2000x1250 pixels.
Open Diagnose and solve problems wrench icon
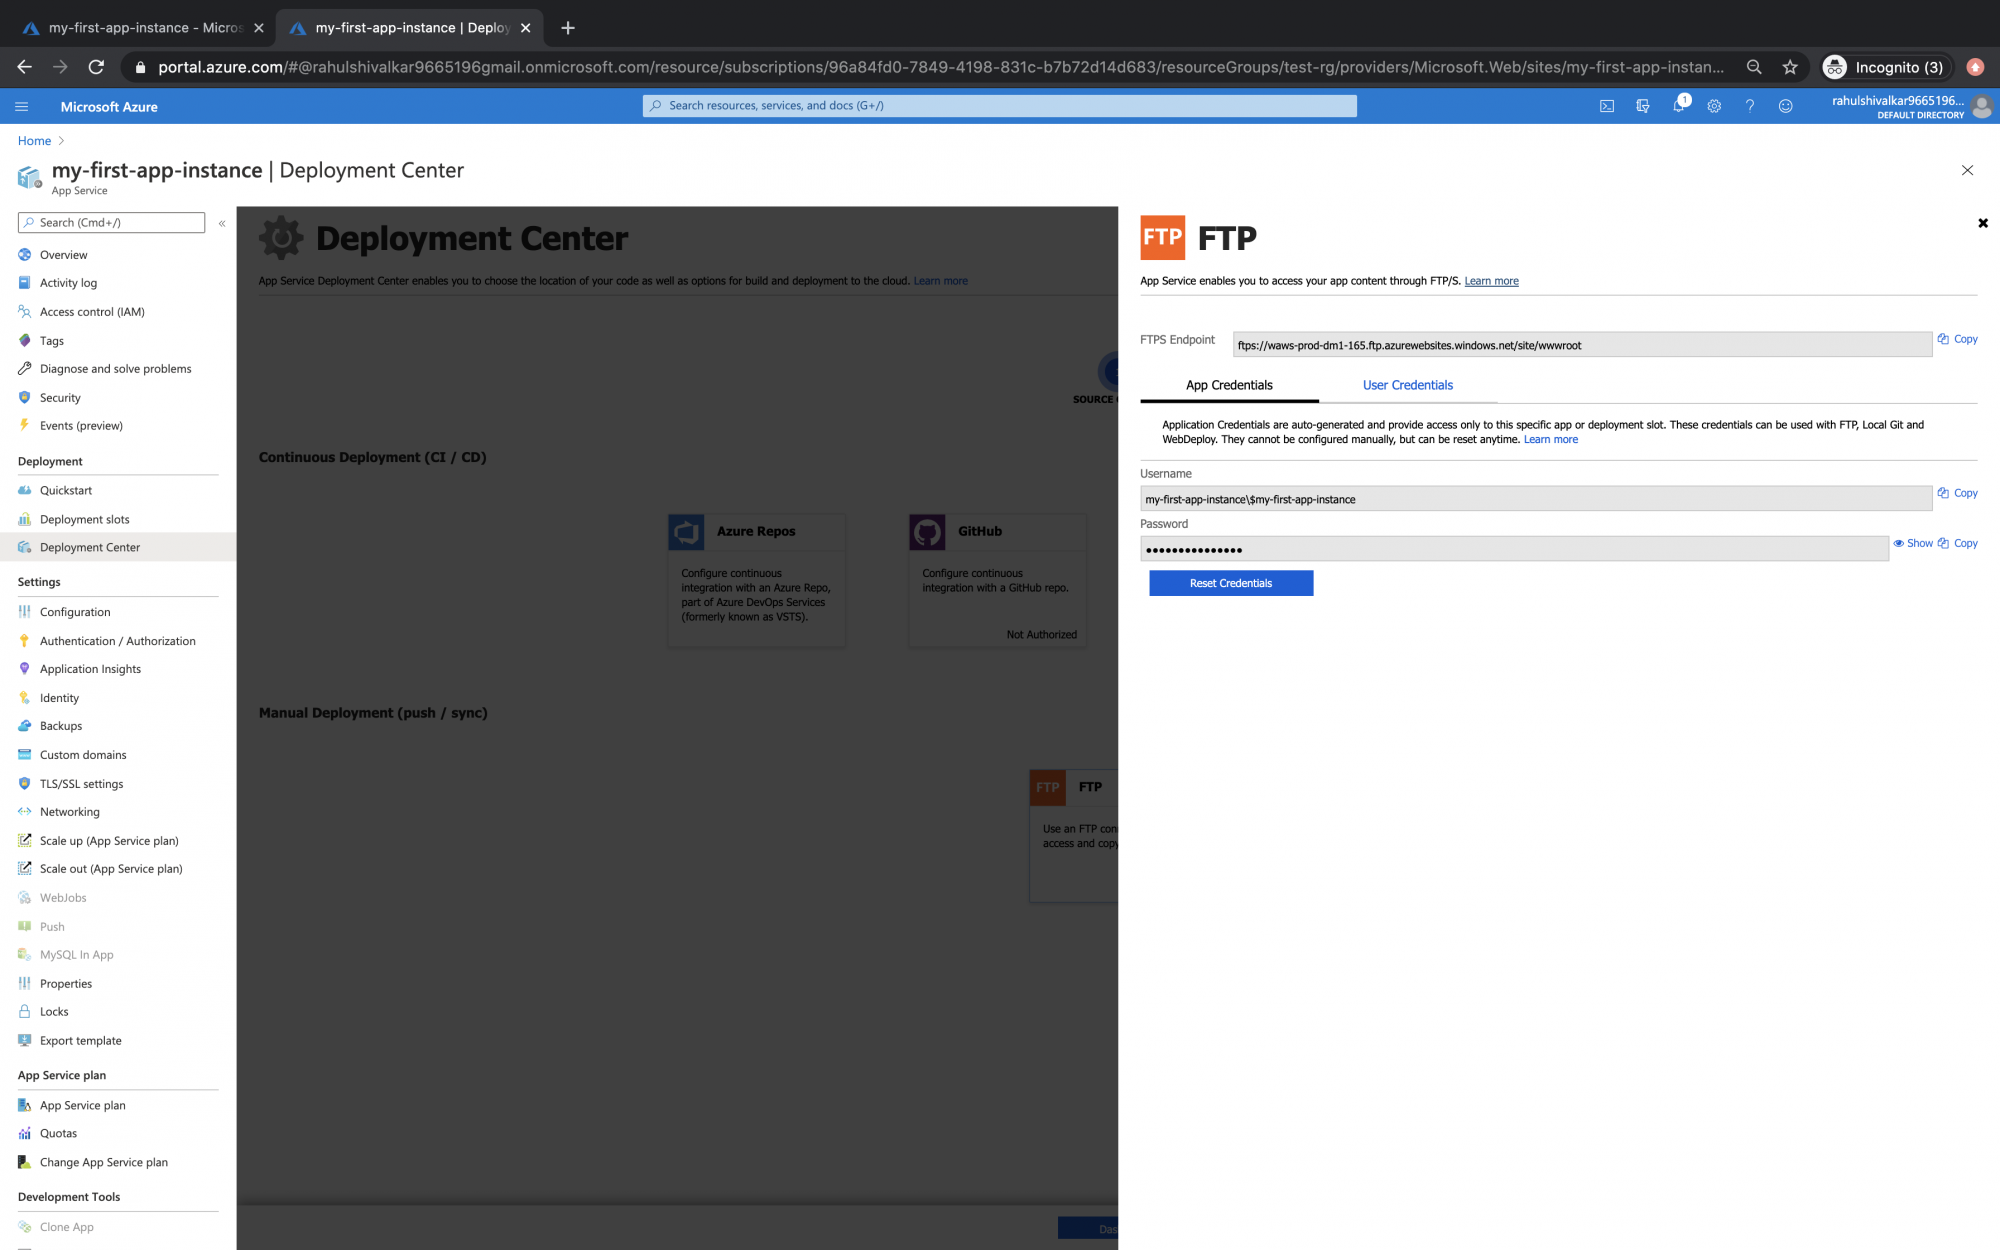pos(115,368)
